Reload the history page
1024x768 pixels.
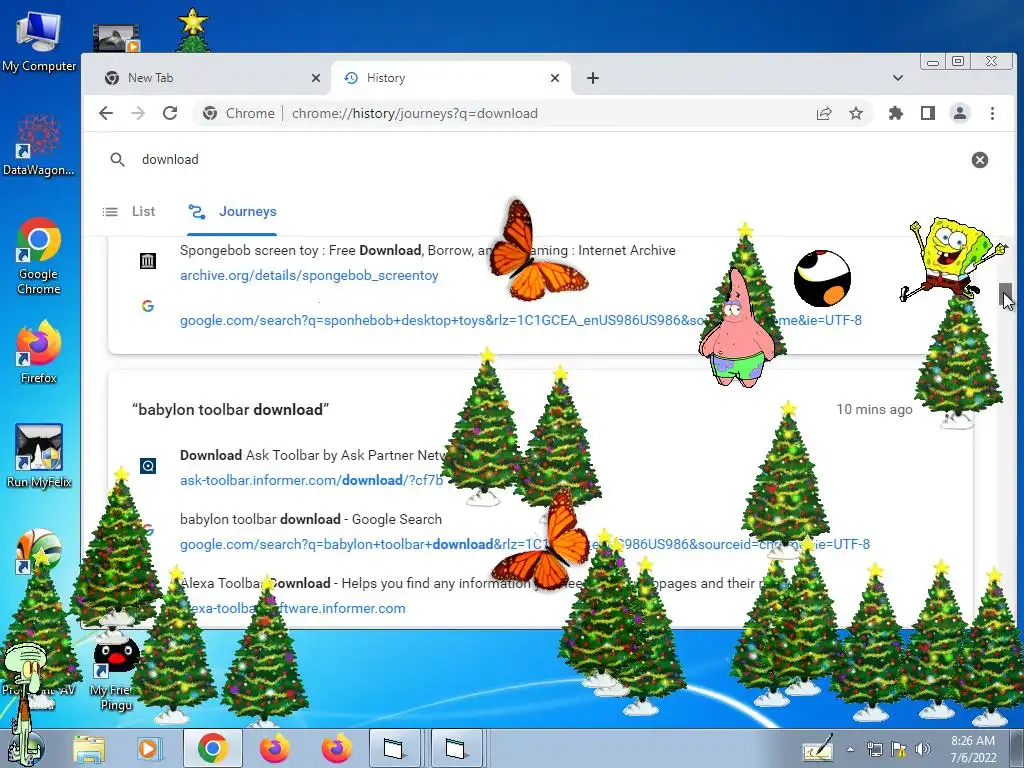pos(170,113)
